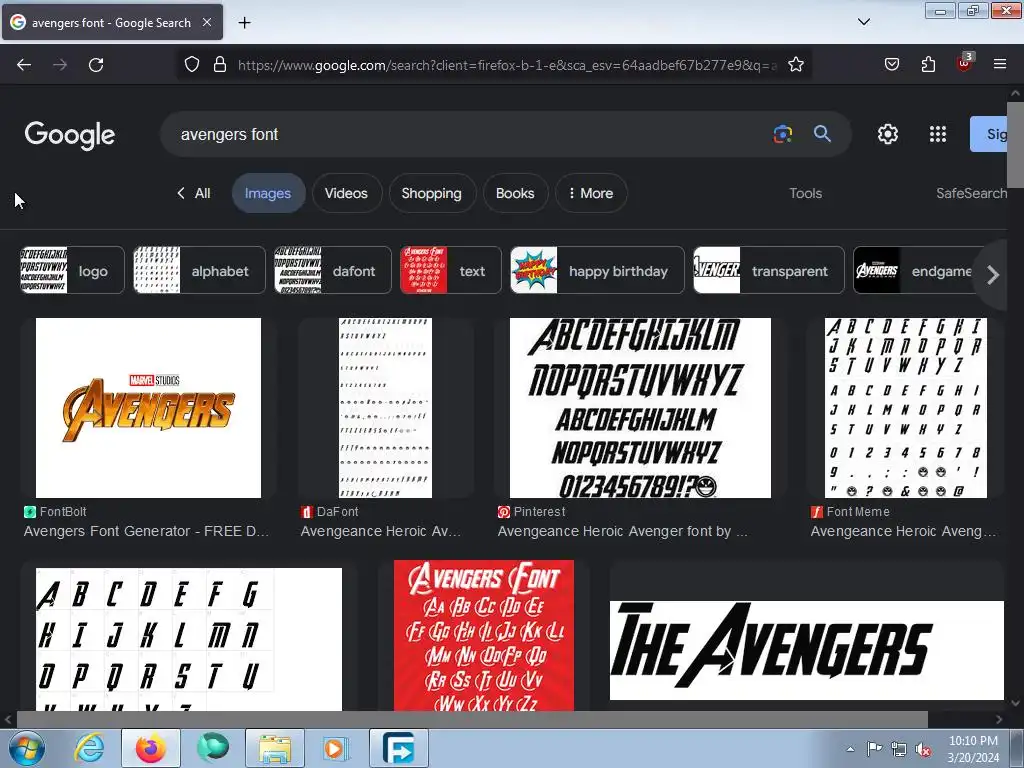This screenshot has height=768, width=1024.
Task: Open the Font Meme alphabet thumbnail
Action: point(906,408)
